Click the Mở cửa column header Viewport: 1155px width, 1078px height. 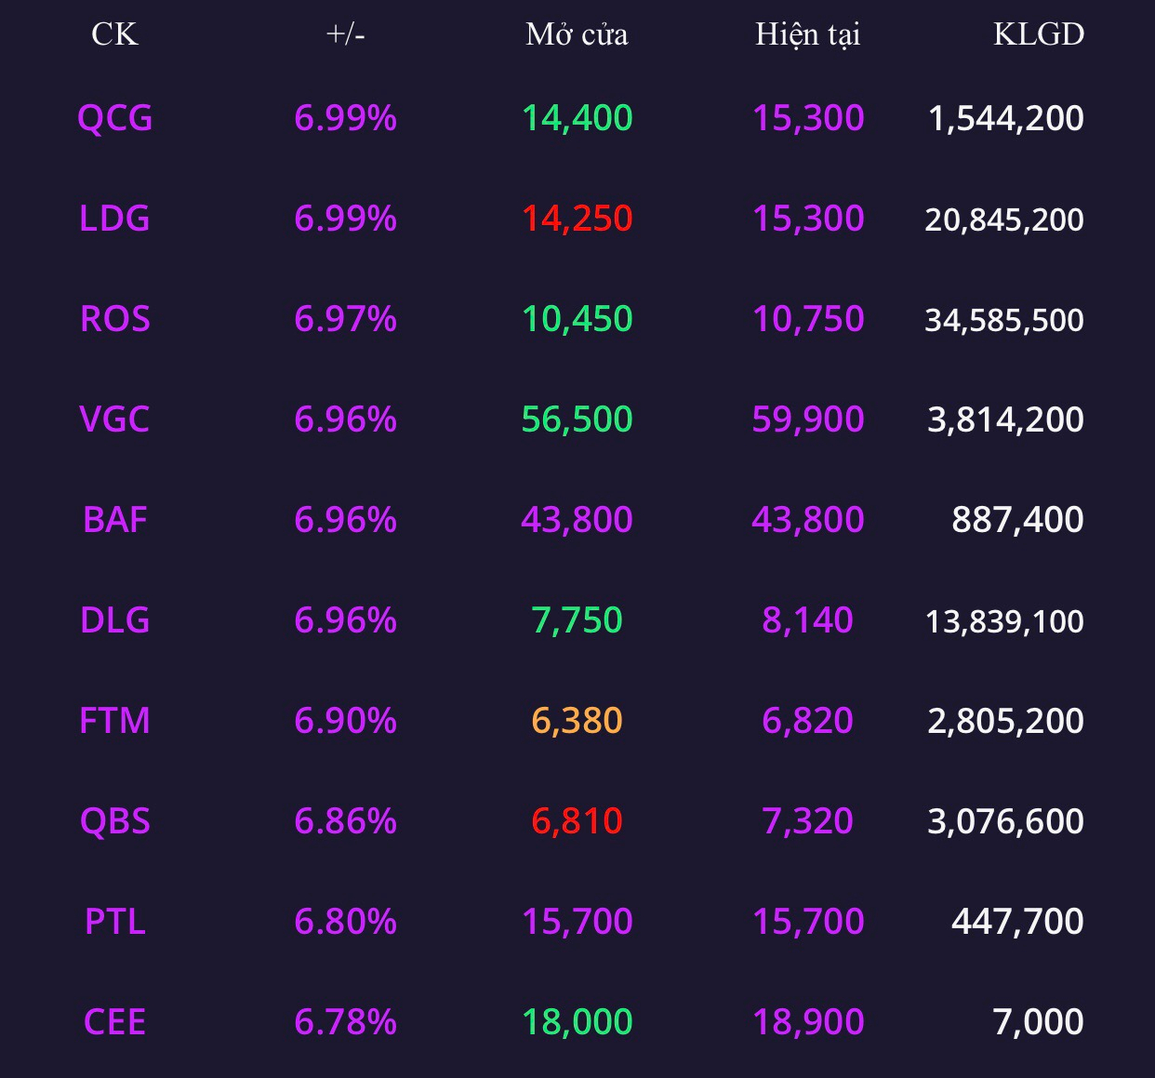[577, 34]
